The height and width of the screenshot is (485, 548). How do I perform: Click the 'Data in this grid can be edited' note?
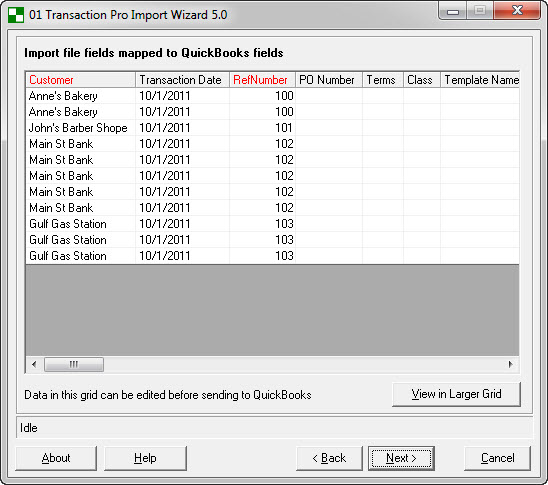click(167, 395)
